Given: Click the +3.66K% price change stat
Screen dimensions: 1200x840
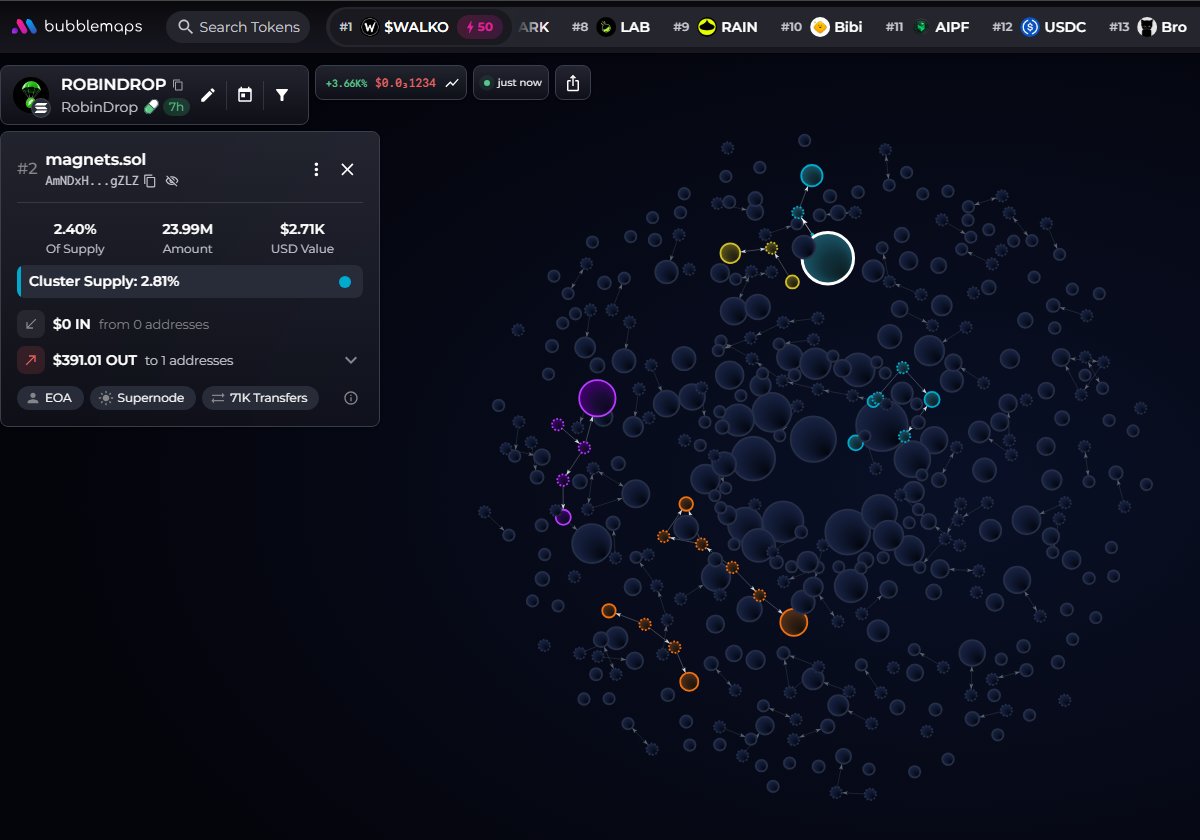Looking at the screenshot, I should point(346,83).
